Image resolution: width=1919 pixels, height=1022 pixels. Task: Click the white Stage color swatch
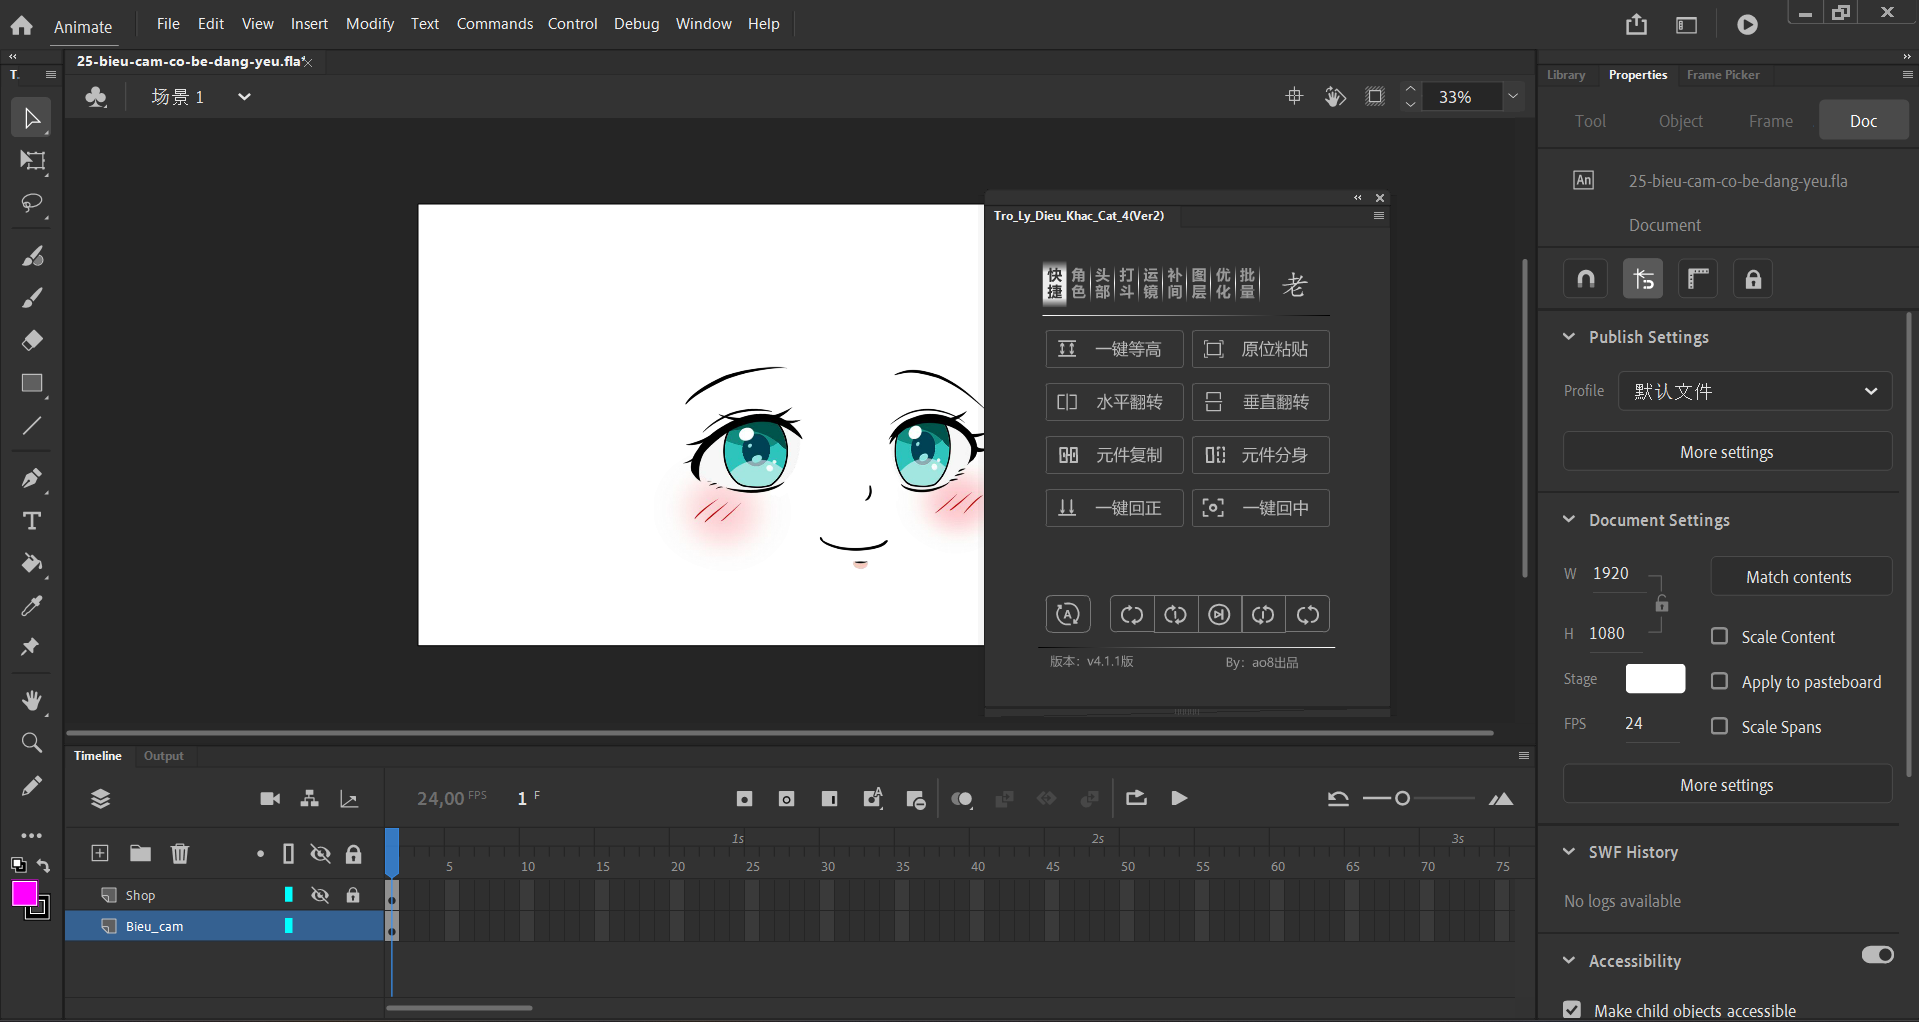click(1655, 679)
